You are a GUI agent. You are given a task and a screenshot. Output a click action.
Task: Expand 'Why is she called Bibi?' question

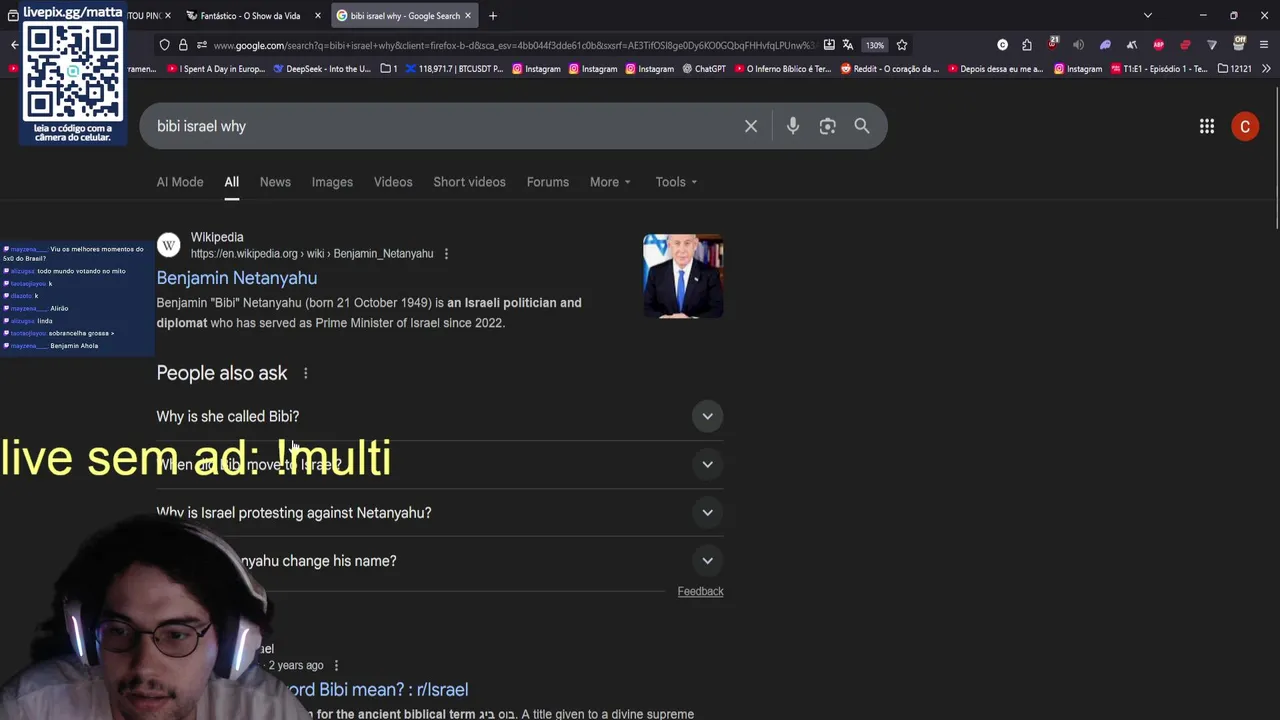[439, 416]
